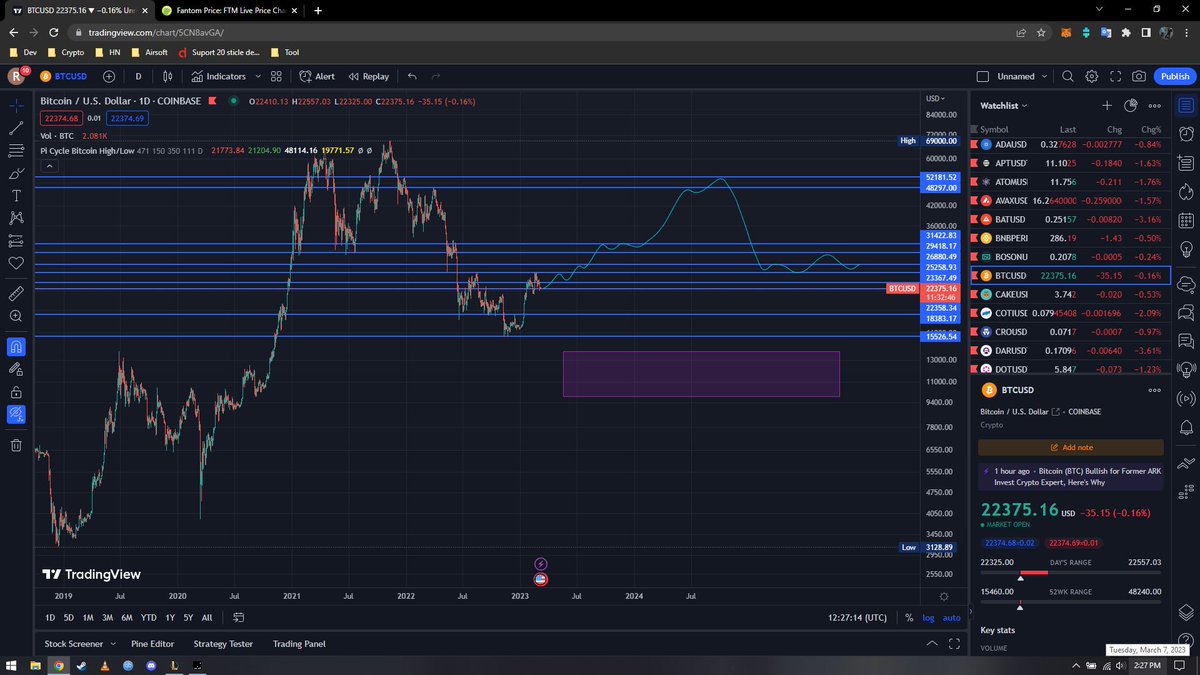Screen dimensions: 1200x675
Task: Open the prediction and measurement tools
Action: point(16,241)
